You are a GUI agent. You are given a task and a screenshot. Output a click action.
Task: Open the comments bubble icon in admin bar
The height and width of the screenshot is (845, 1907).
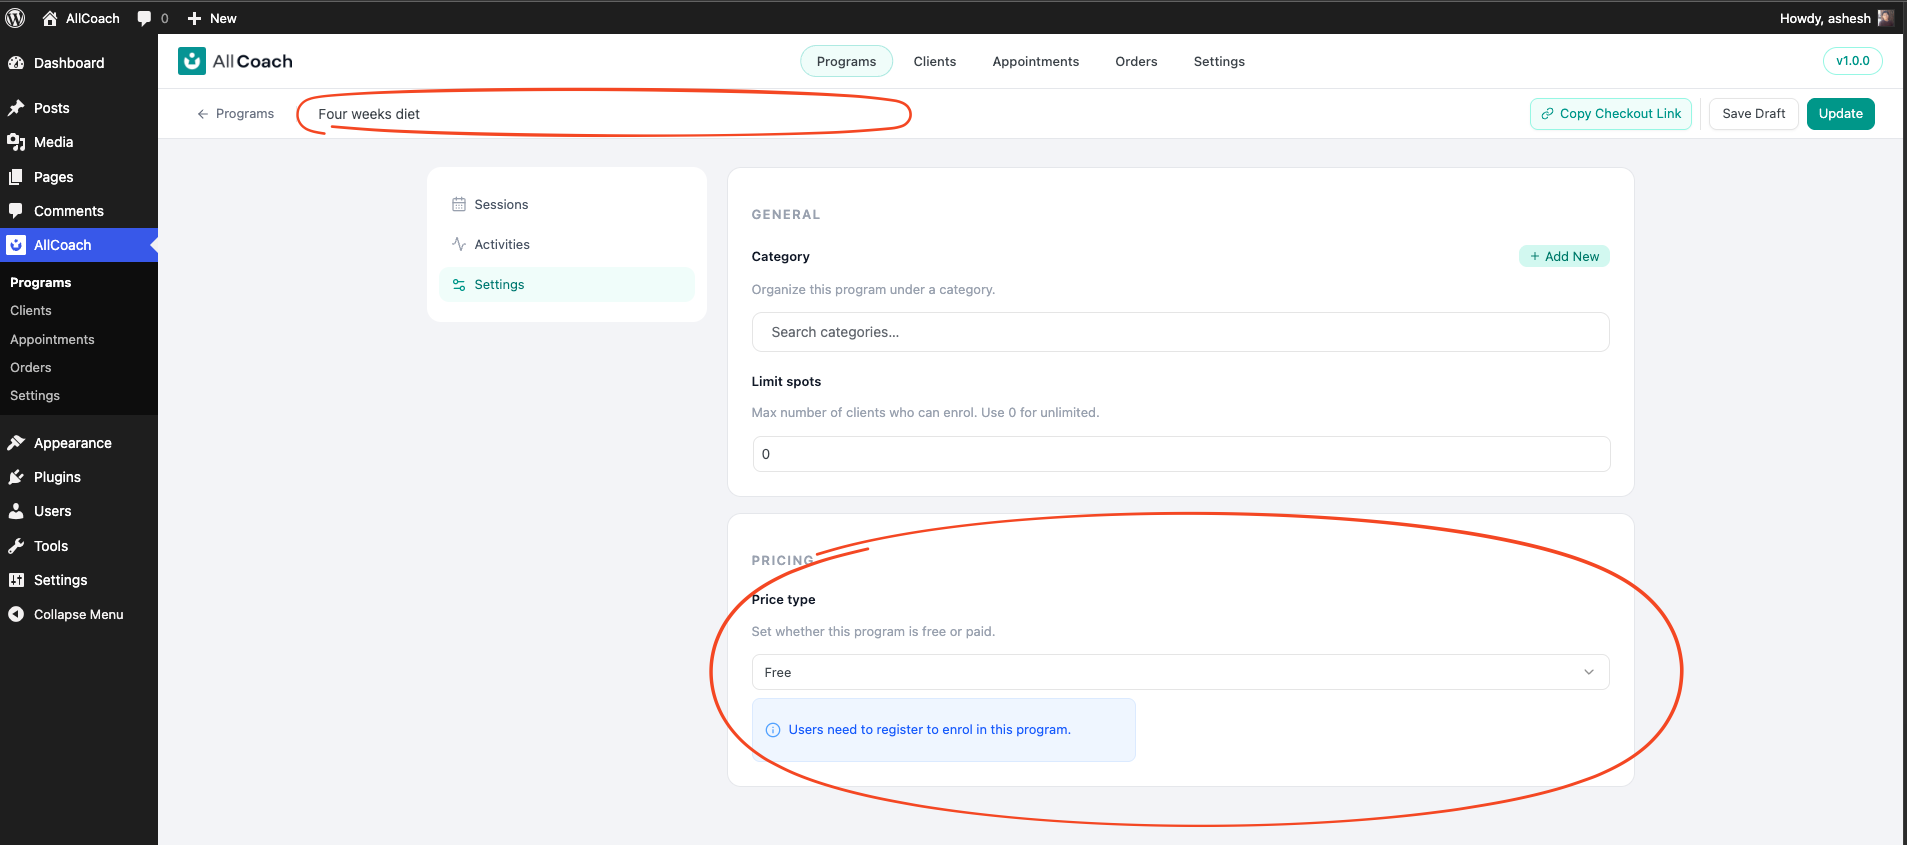(145, 18)
